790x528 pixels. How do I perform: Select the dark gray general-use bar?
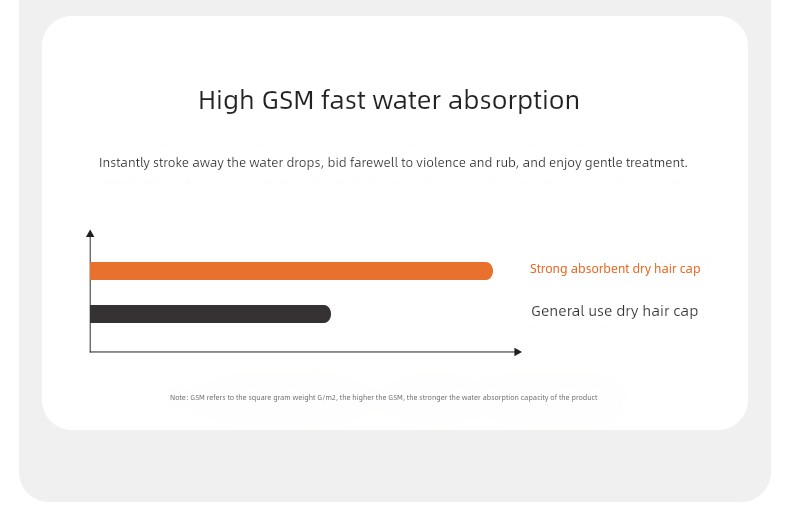pos(210,314)
